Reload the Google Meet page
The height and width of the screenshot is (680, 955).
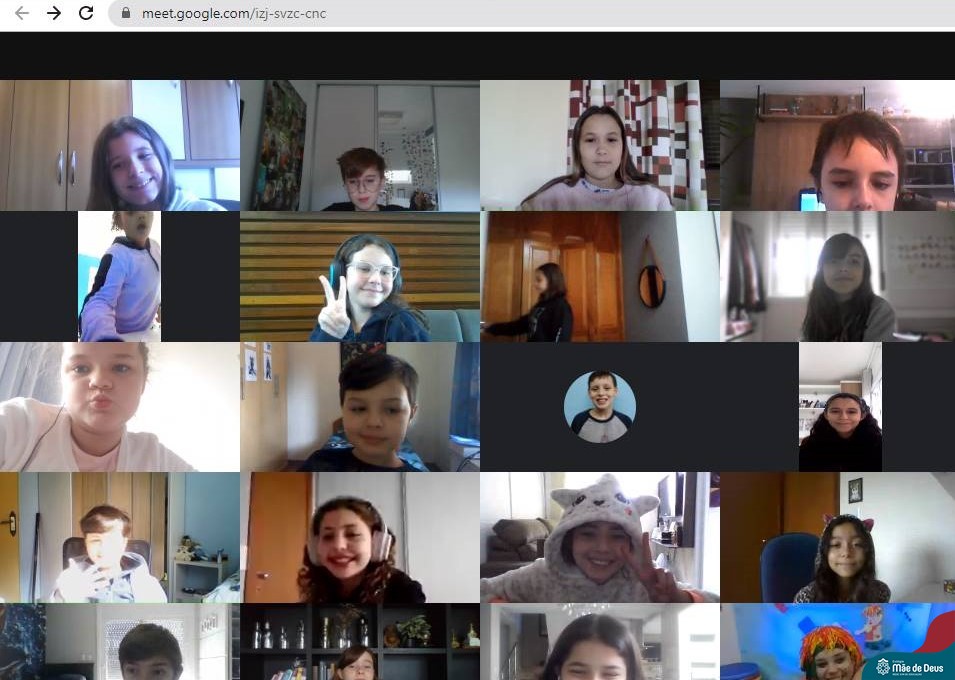point(86,13)
